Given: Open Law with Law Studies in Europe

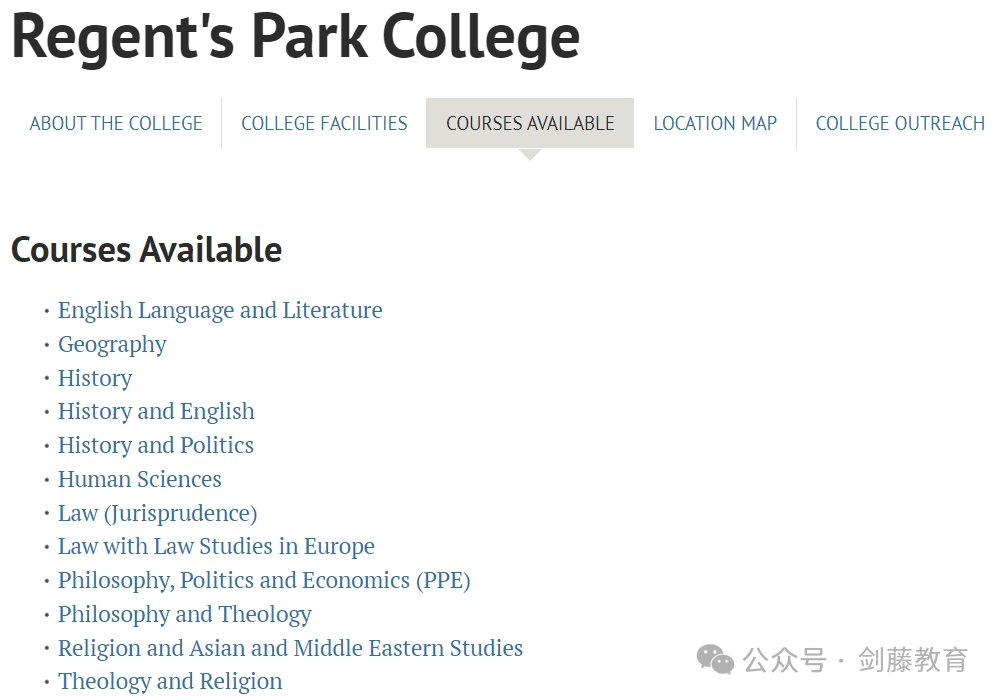Looking at the screenshot, I should click(x=216, y=546).
